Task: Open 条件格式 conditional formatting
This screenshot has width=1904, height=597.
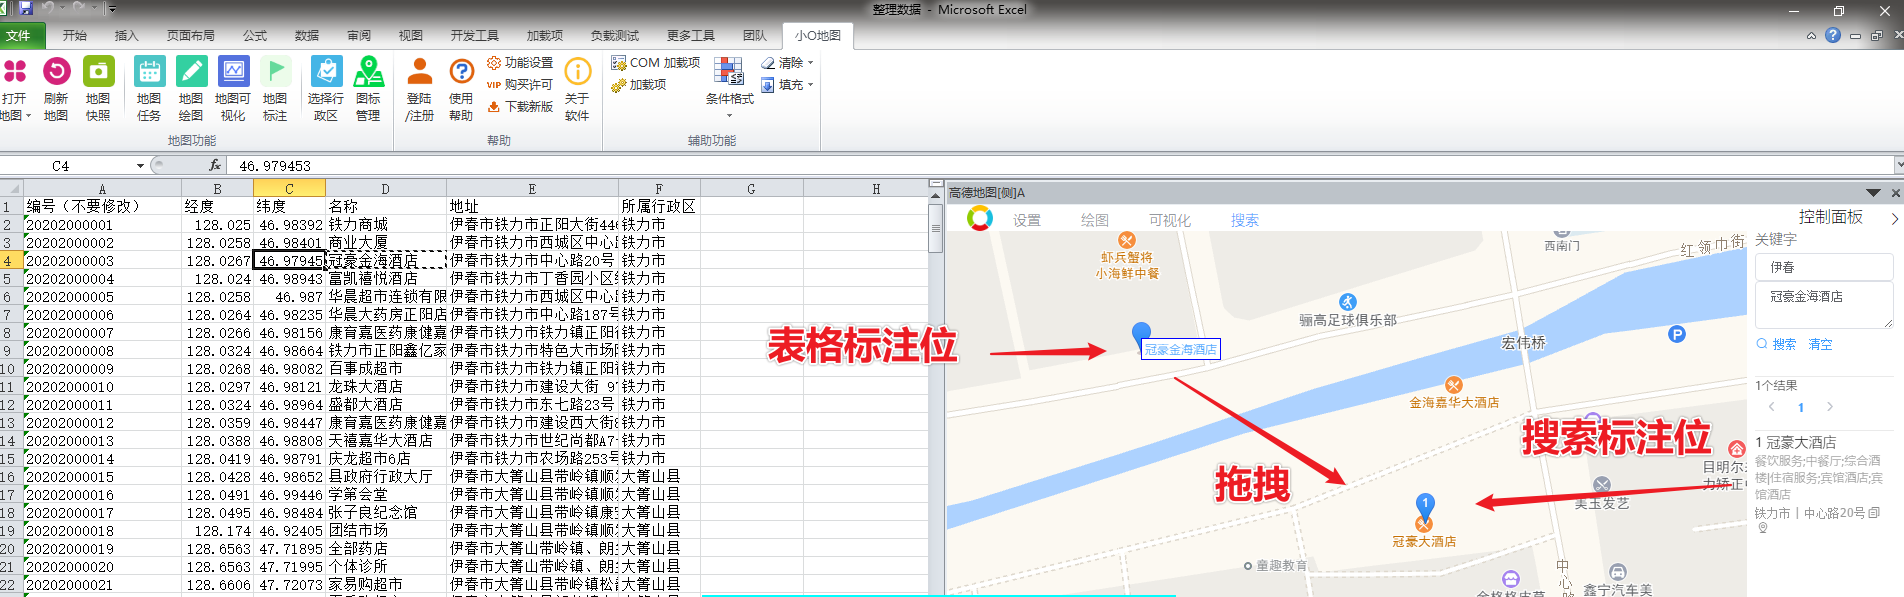Action: click(730, 86)
